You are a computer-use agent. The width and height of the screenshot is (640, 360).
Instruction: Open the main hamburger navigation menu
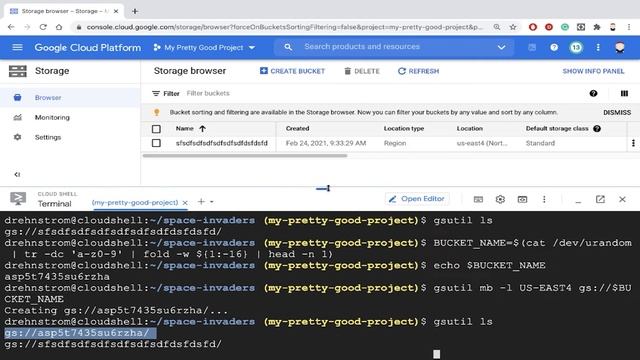pos(17,47)
